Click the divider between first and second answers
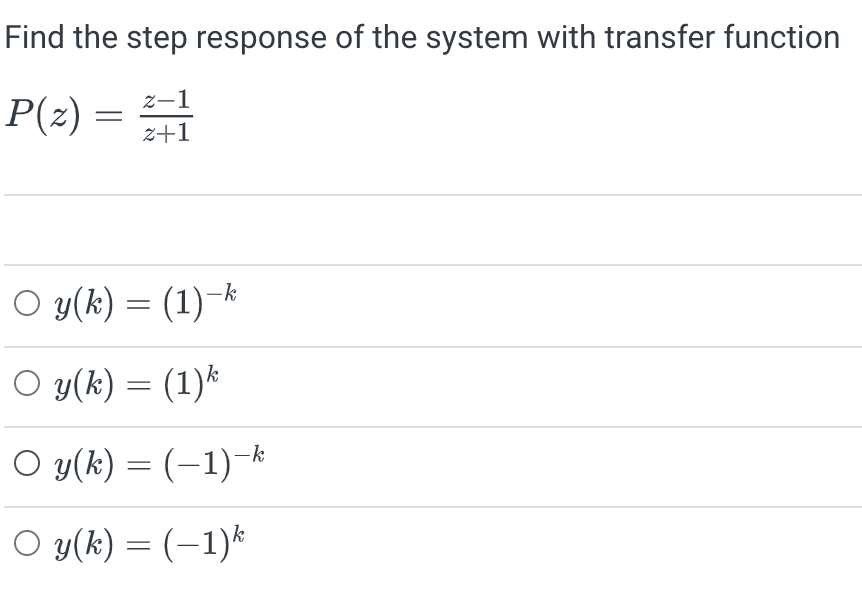This screenshot has width=862, height=614. point(430,343)
